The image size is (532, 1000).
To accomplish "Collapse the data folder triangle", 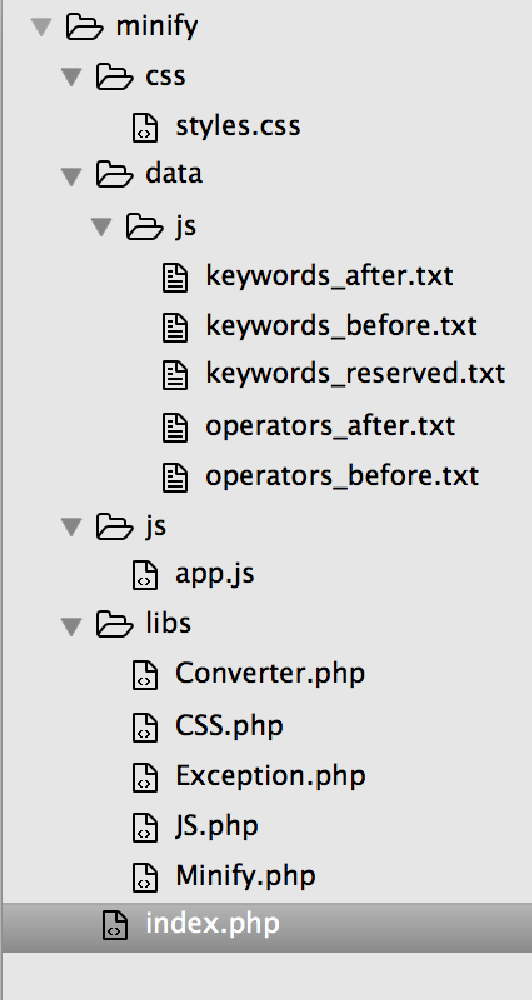I will (x=71, y=176).
